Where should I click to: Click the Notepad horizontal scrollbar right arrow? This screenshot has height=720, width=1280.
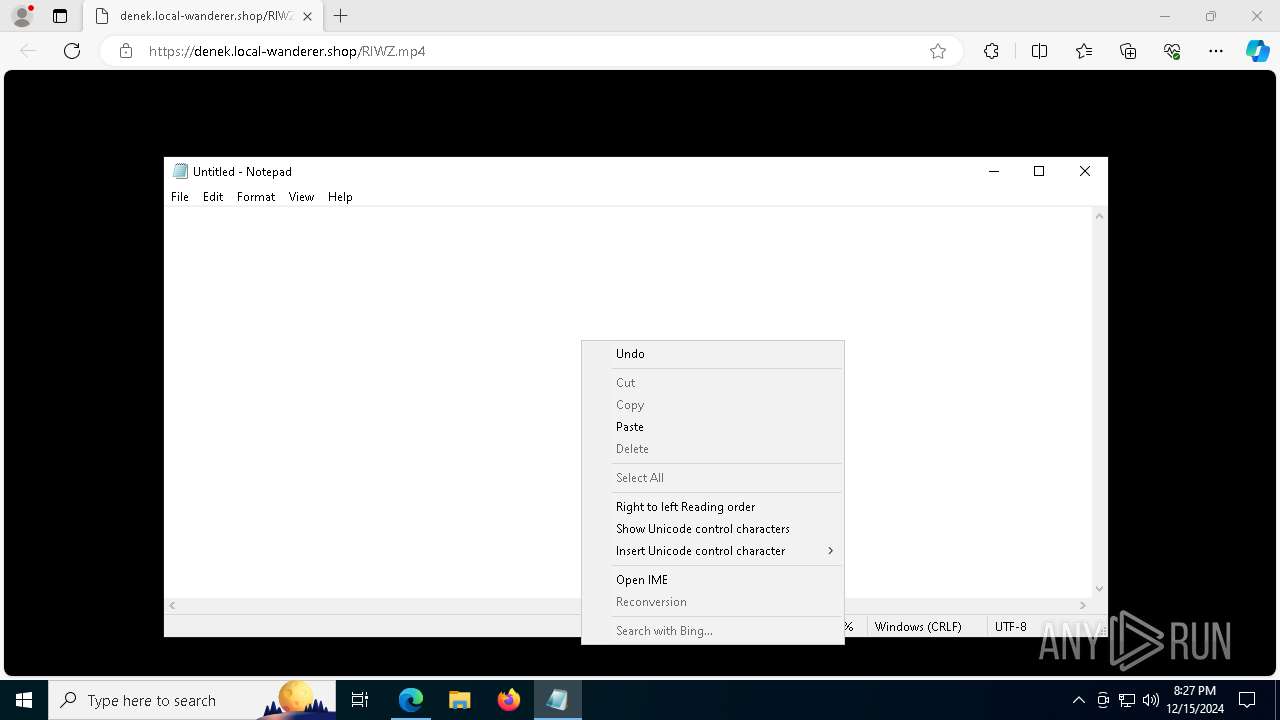(x=1083, y=605)
